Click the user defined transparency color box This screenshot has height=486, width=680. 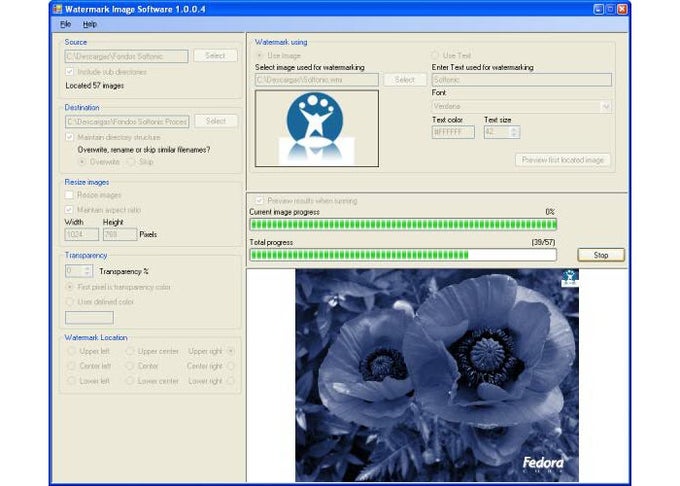[x=89, y=317]
